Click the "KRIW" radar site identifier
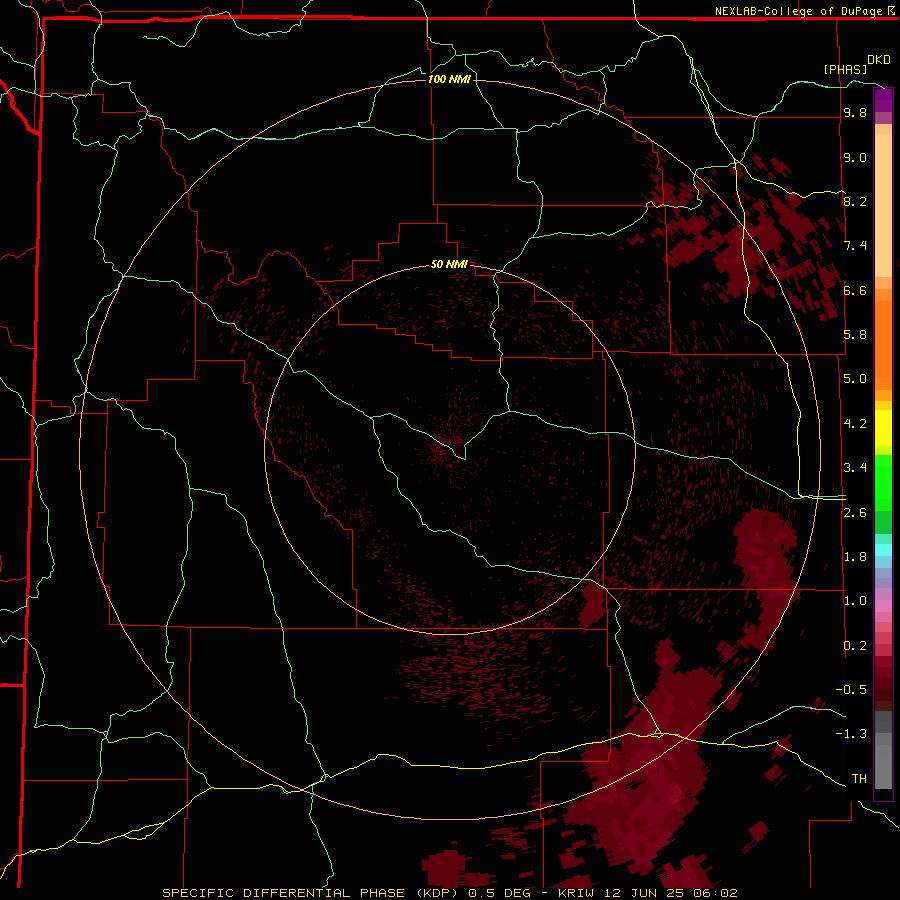 tap(576, 893)
